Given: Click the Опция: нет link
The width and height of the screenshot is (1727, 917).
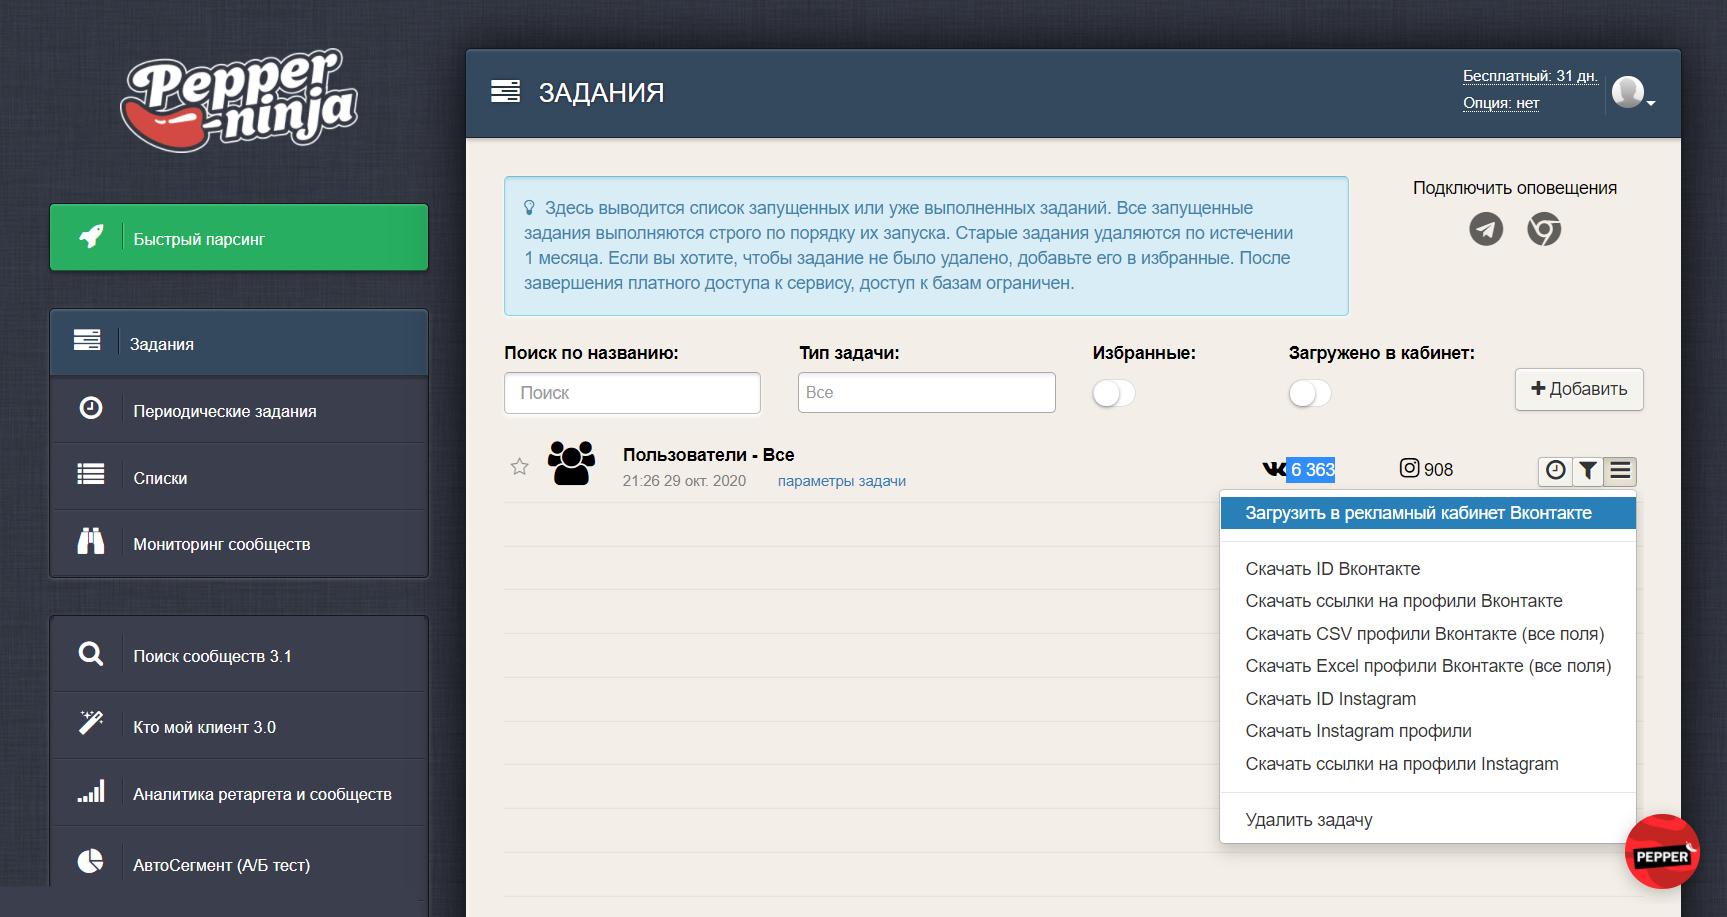Looking at the screenshot, I should click(x=1501, y=103).
